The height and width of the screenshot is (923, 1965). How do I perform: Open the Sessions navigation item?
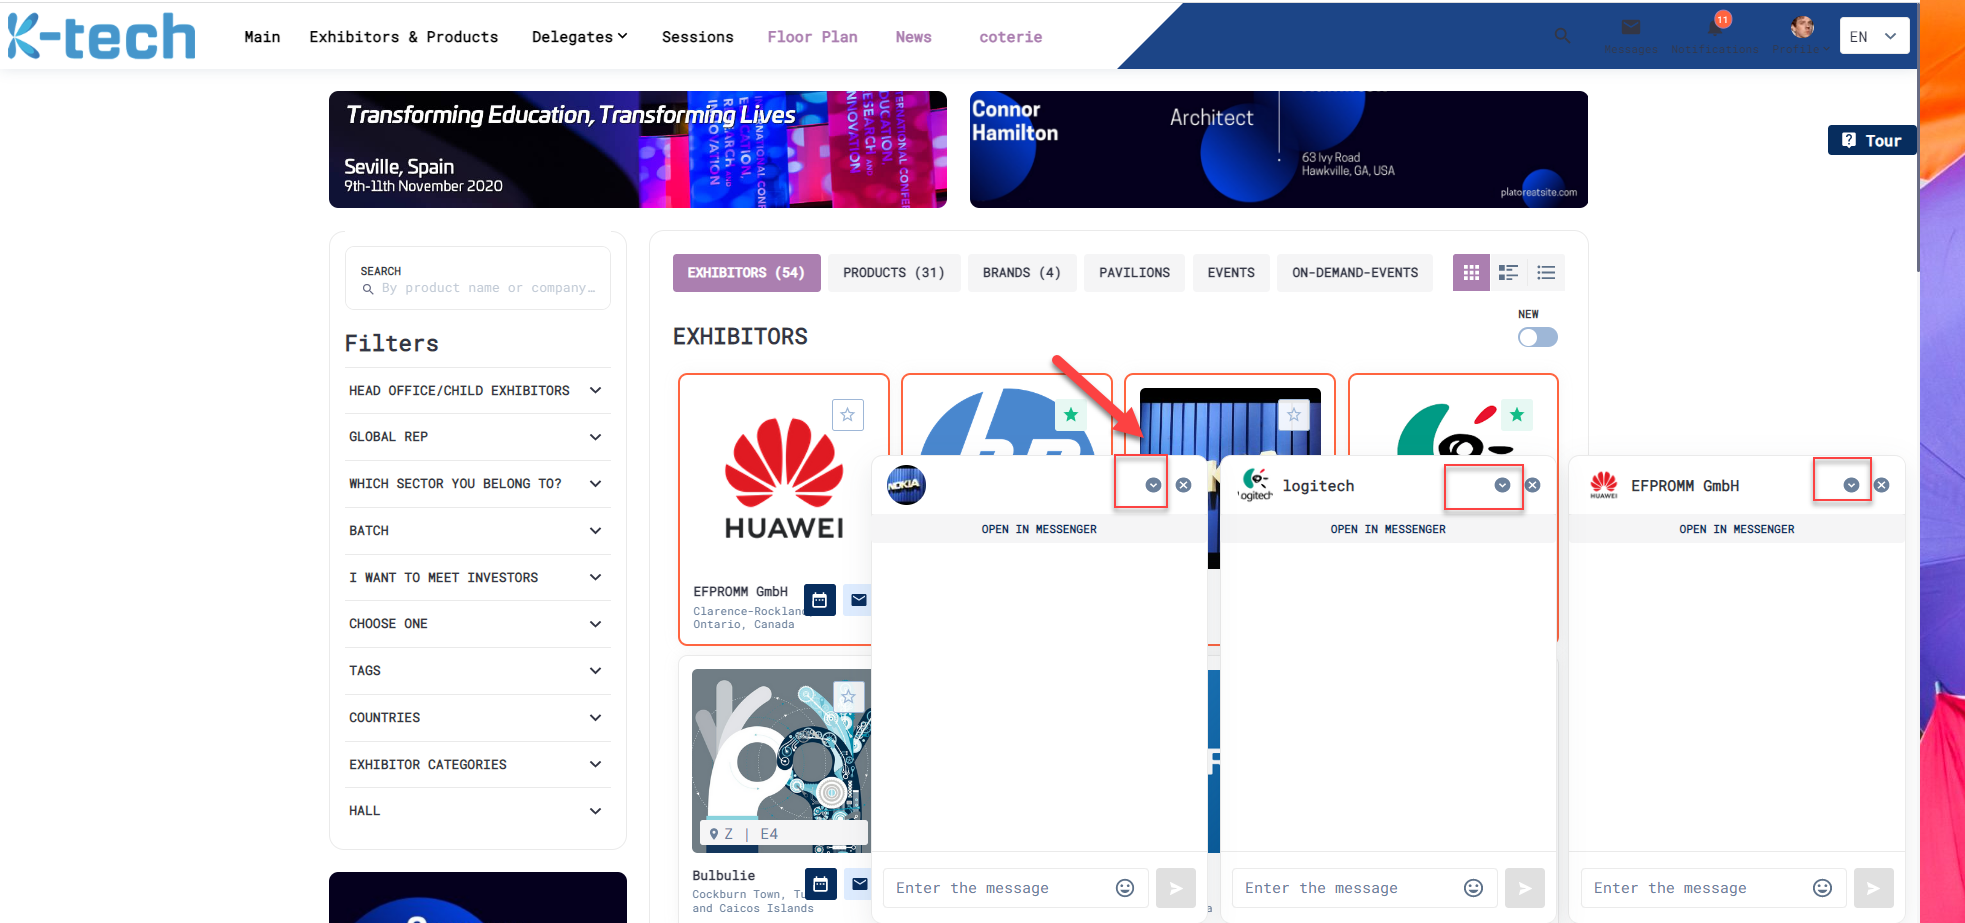[x=698, y=37]
